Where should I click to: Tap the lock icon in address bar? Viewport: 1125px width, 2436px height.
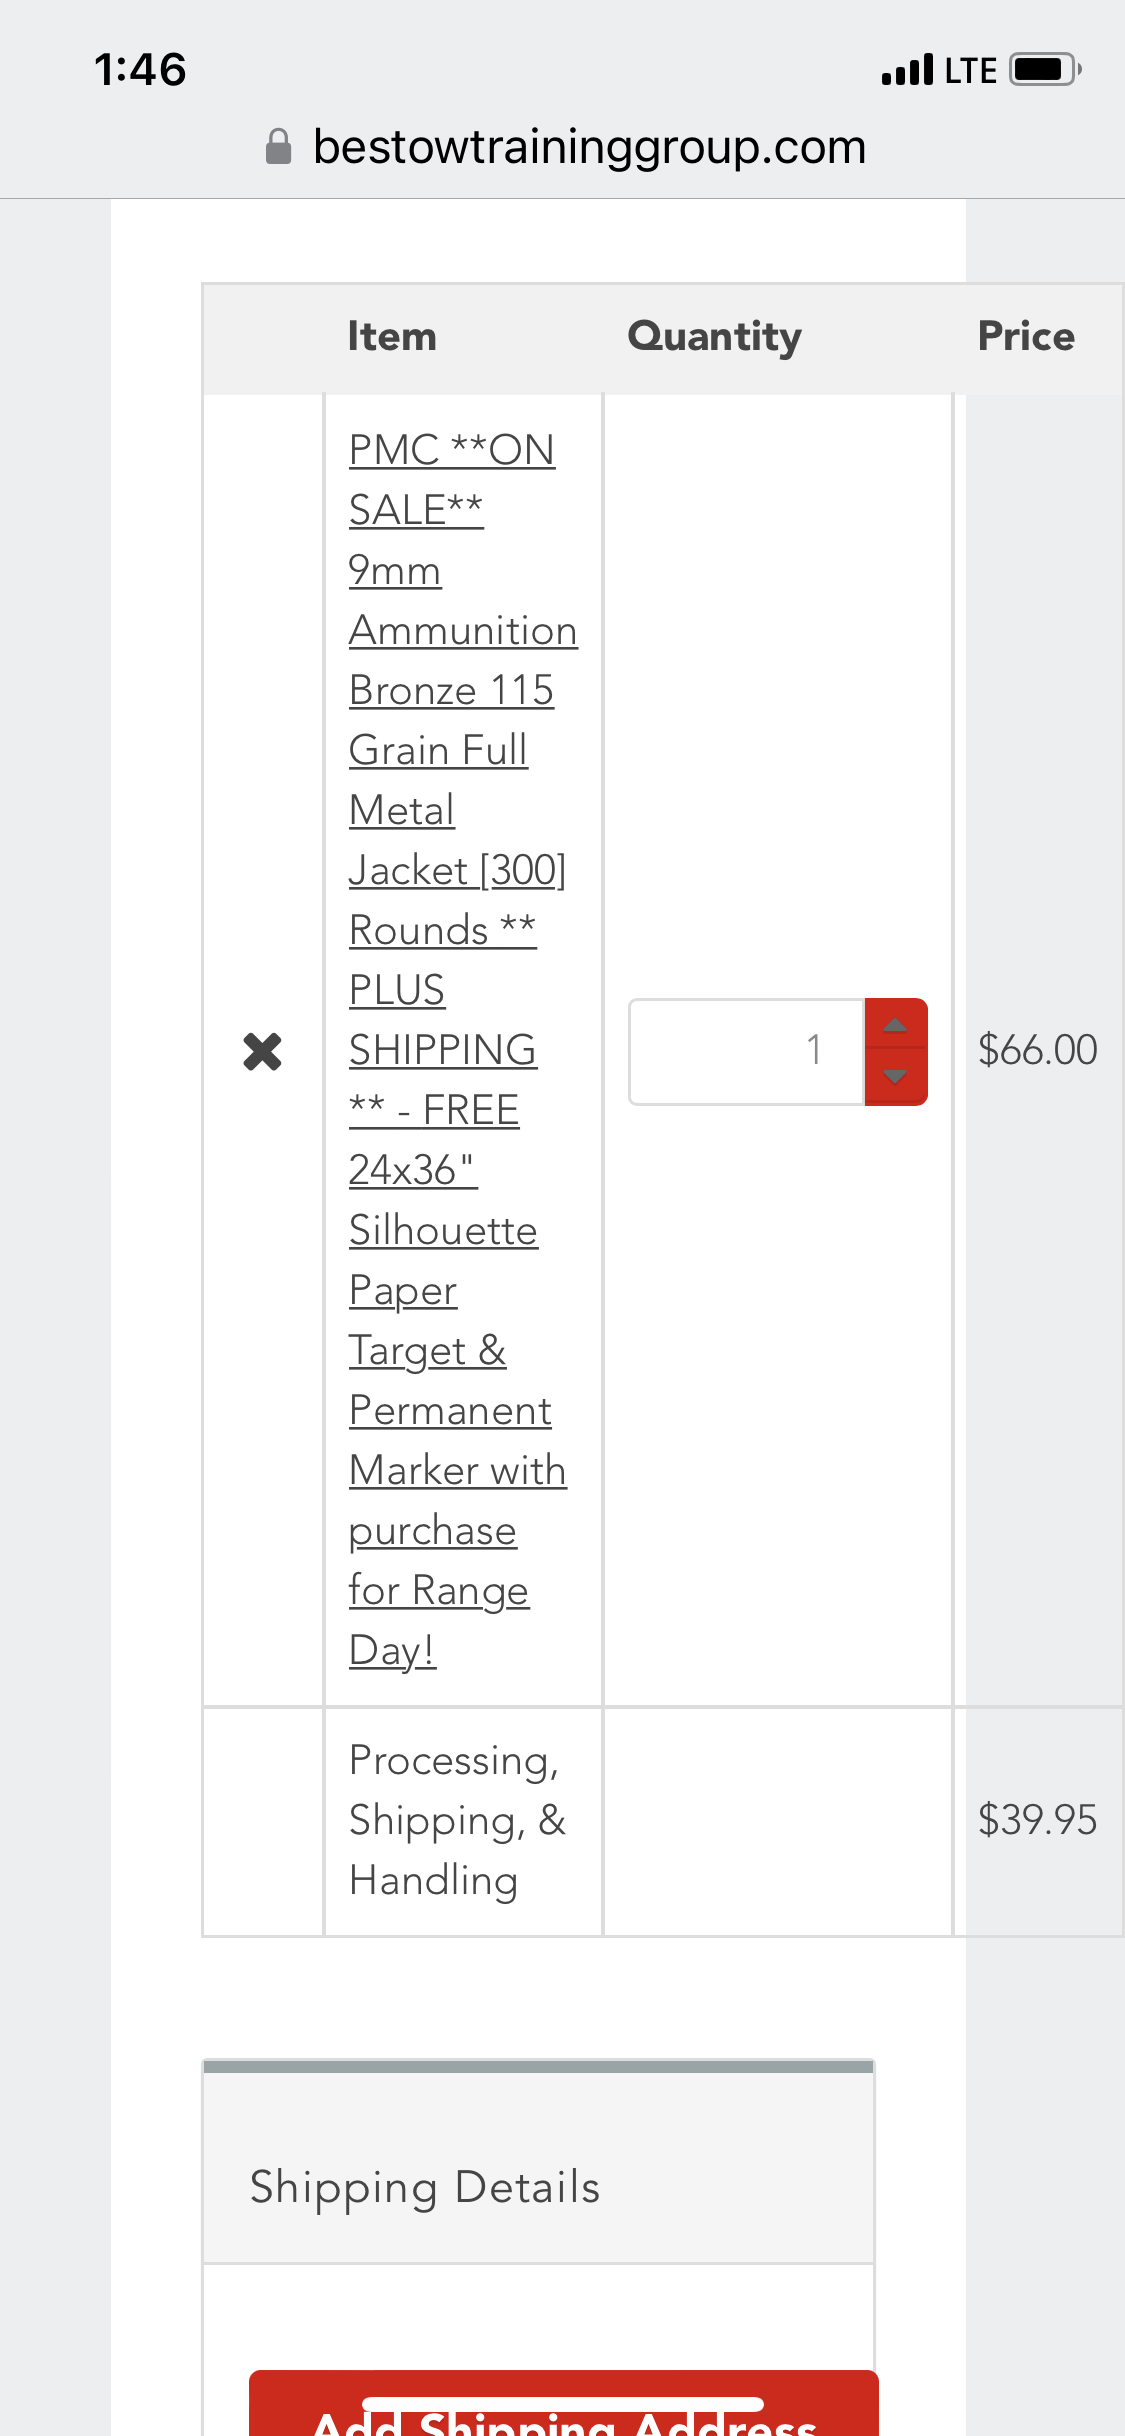[x=278, y=147]
